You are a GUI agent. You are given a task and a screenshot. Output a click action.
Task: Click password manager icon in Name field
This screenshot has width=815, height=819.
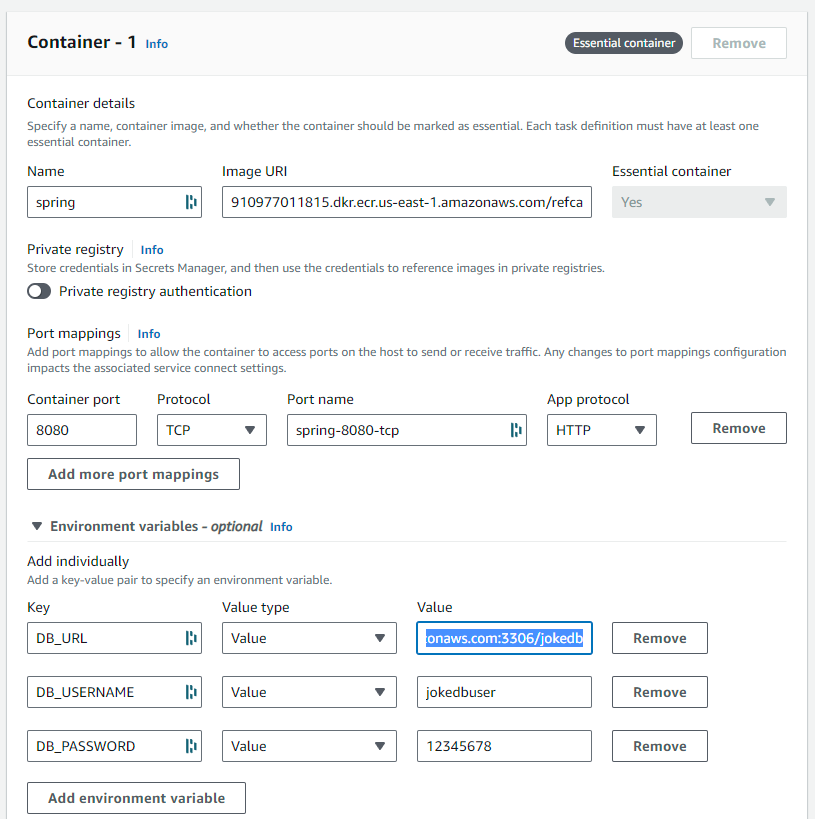190,202
